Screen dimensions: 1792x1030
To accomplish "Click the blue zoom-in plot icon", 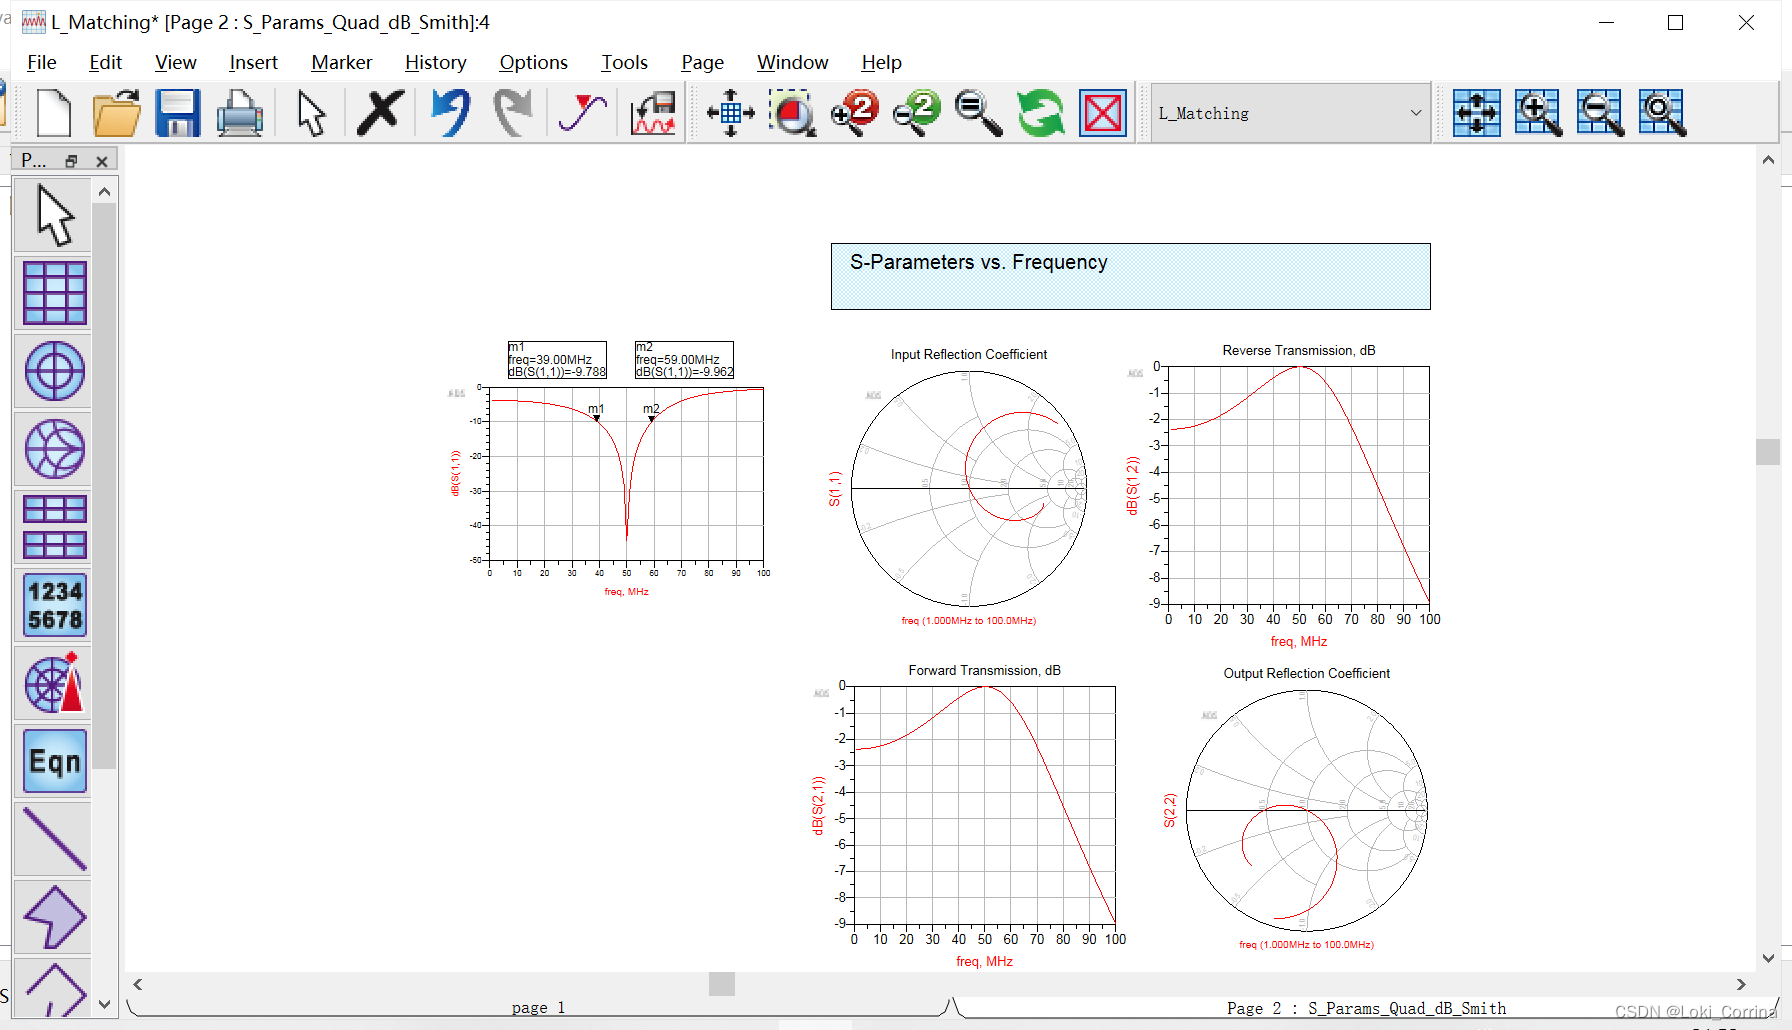I will pos(1538,113).
